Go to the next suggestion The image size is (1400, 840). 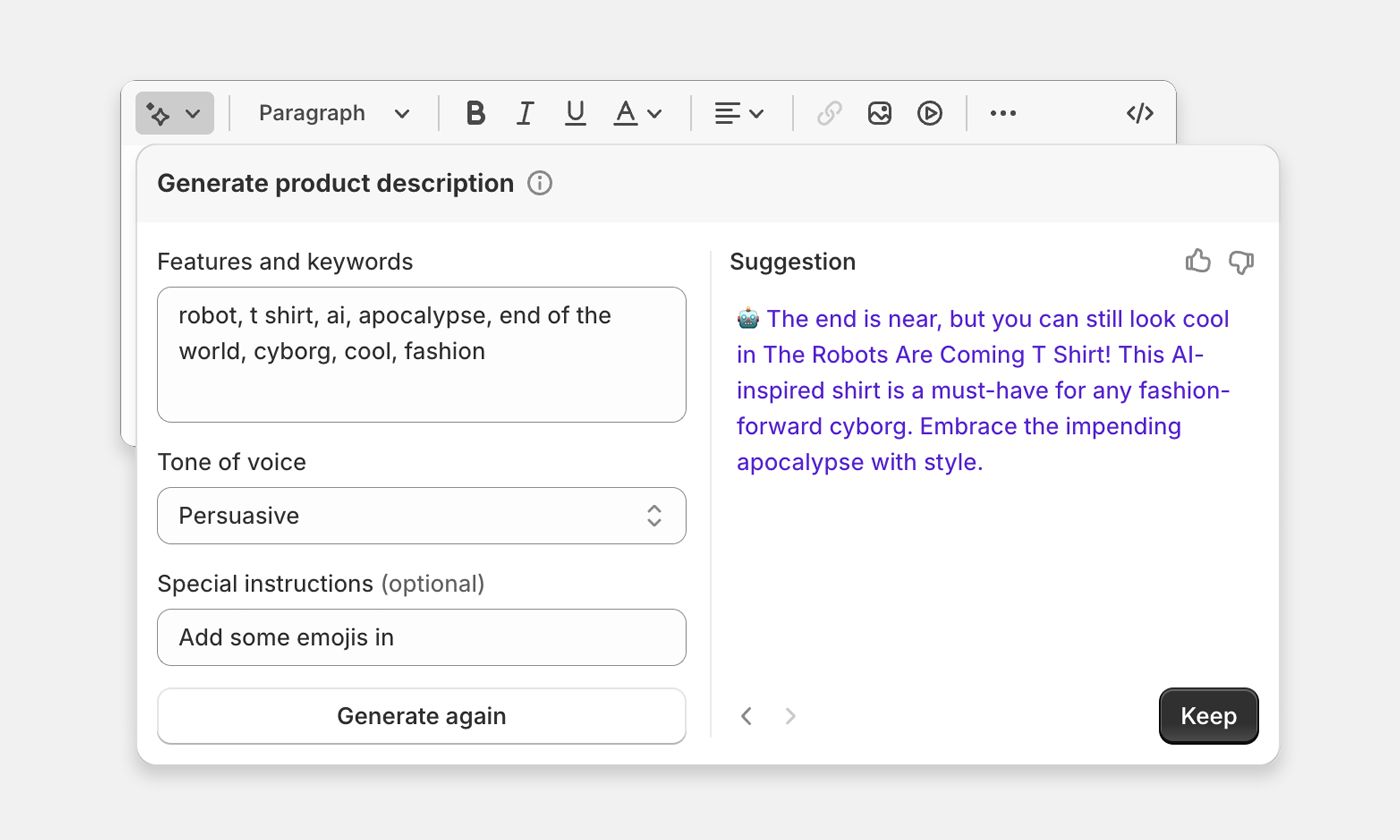(x=790, y=716)
